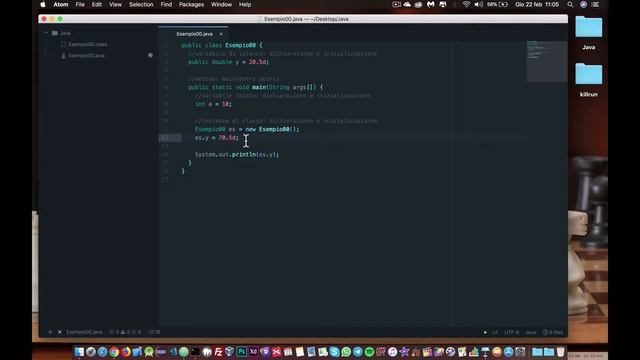Launch Firefox from the dock
Image resolution: width=640 pixels, height=360 pixels.
[126, 351]
